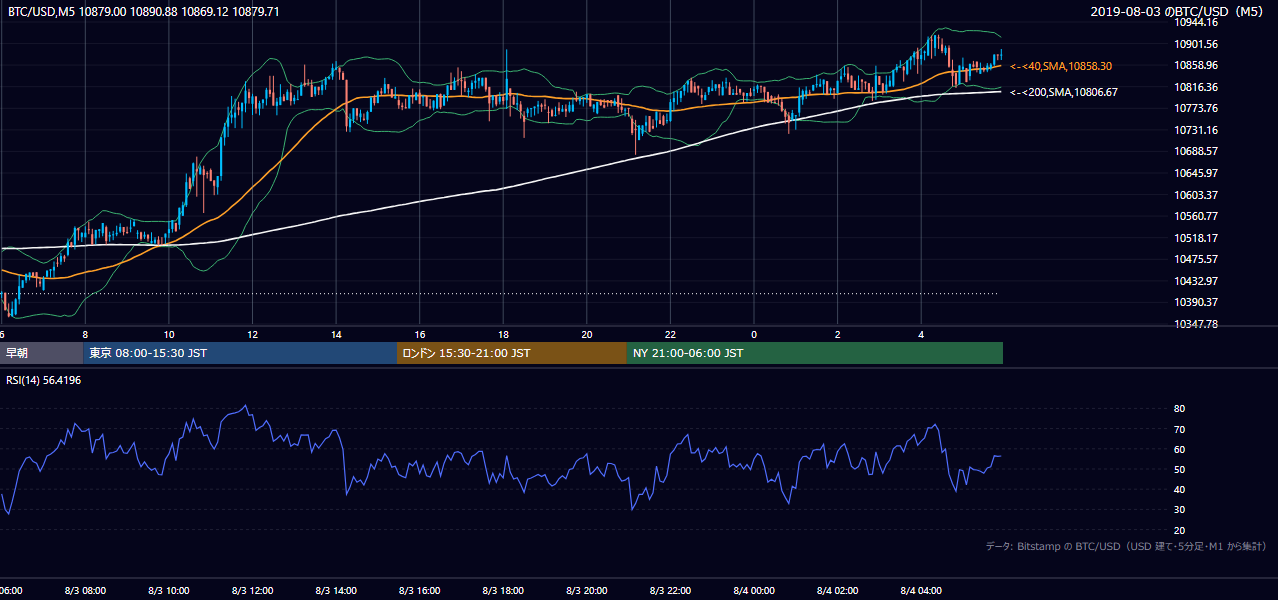Image resolution: width=1278 pixels, height=600 pixels.
Task: Click price axis value 10731.16
Action: tap(1196, 130)
